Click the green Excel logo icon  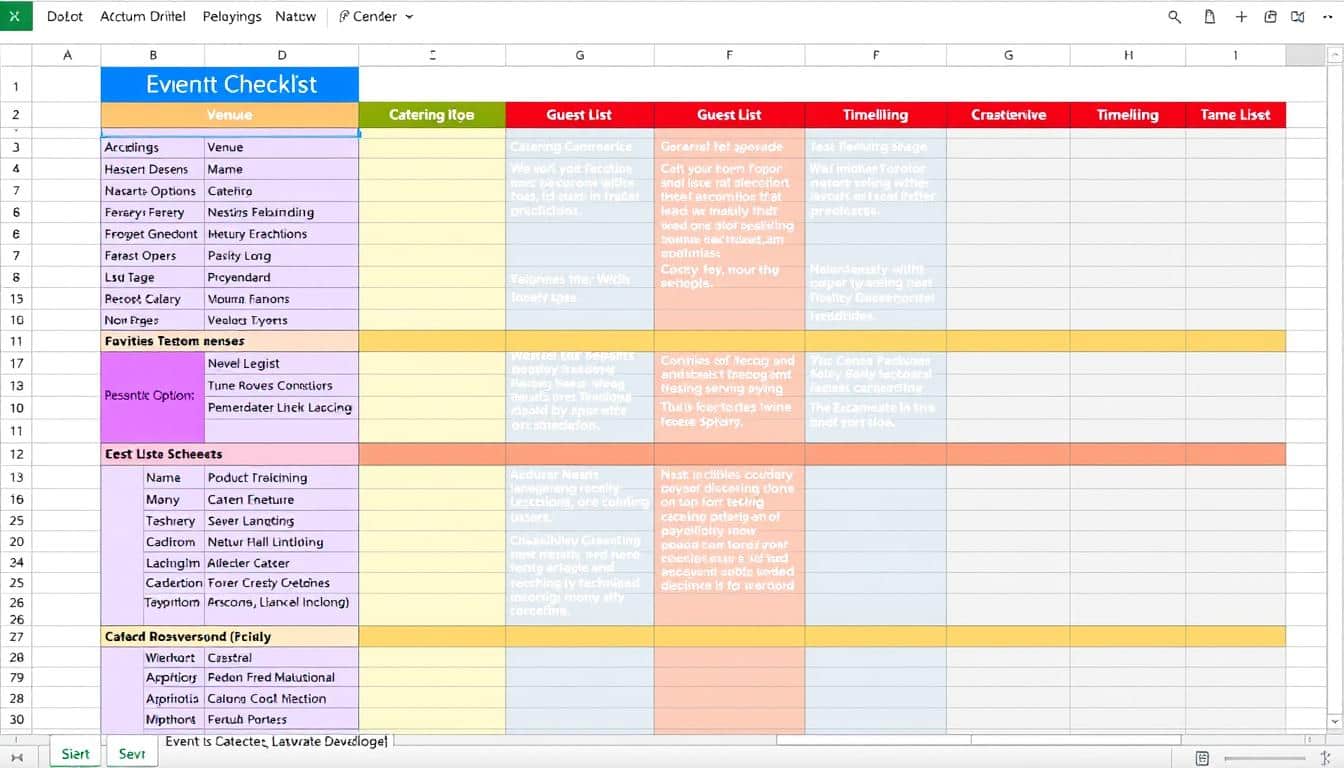16,16
